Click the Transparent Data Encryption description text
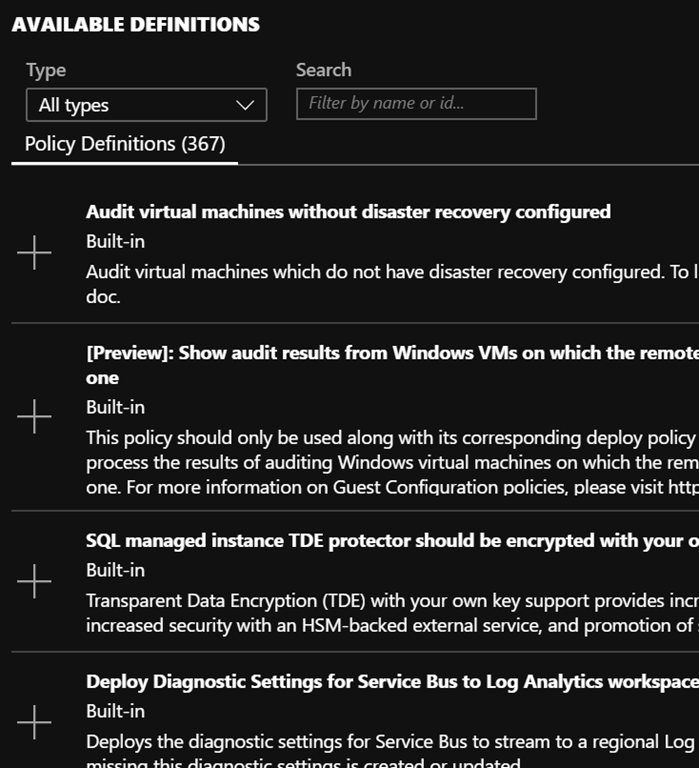This screenshot has width=699, height=768. pos(390,601)
